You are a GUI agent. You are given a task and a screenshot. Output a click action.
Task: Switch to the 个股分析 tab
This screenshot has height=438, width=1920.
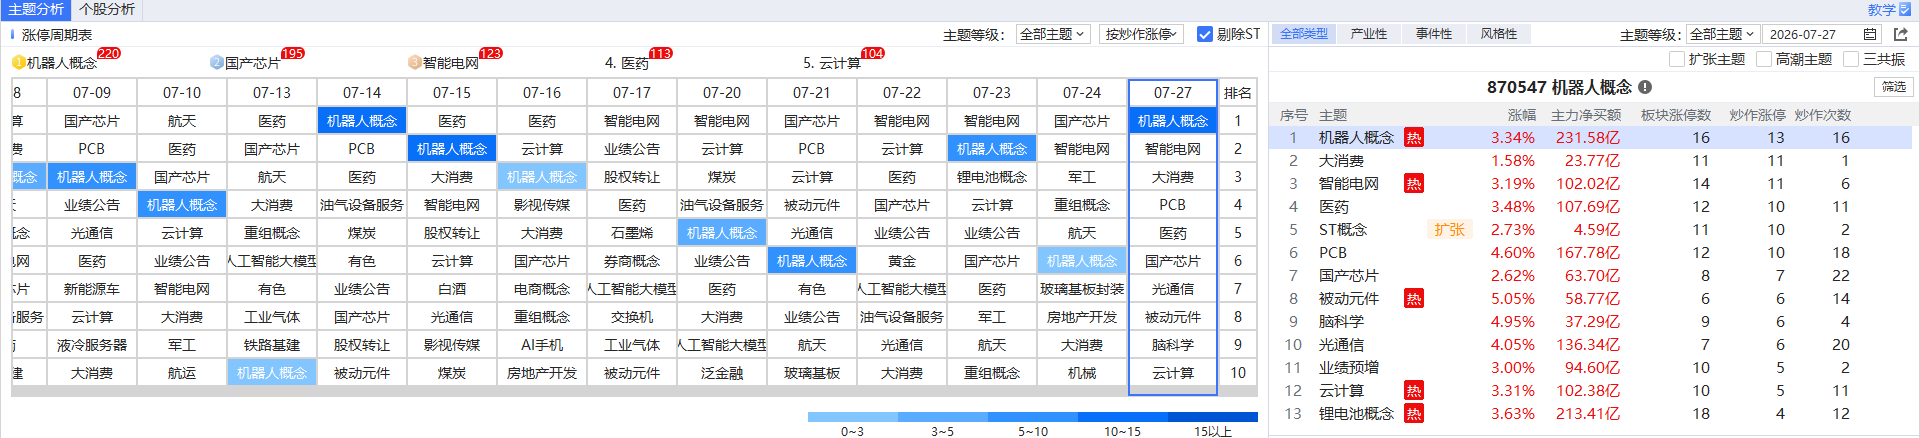pos(107,9)
